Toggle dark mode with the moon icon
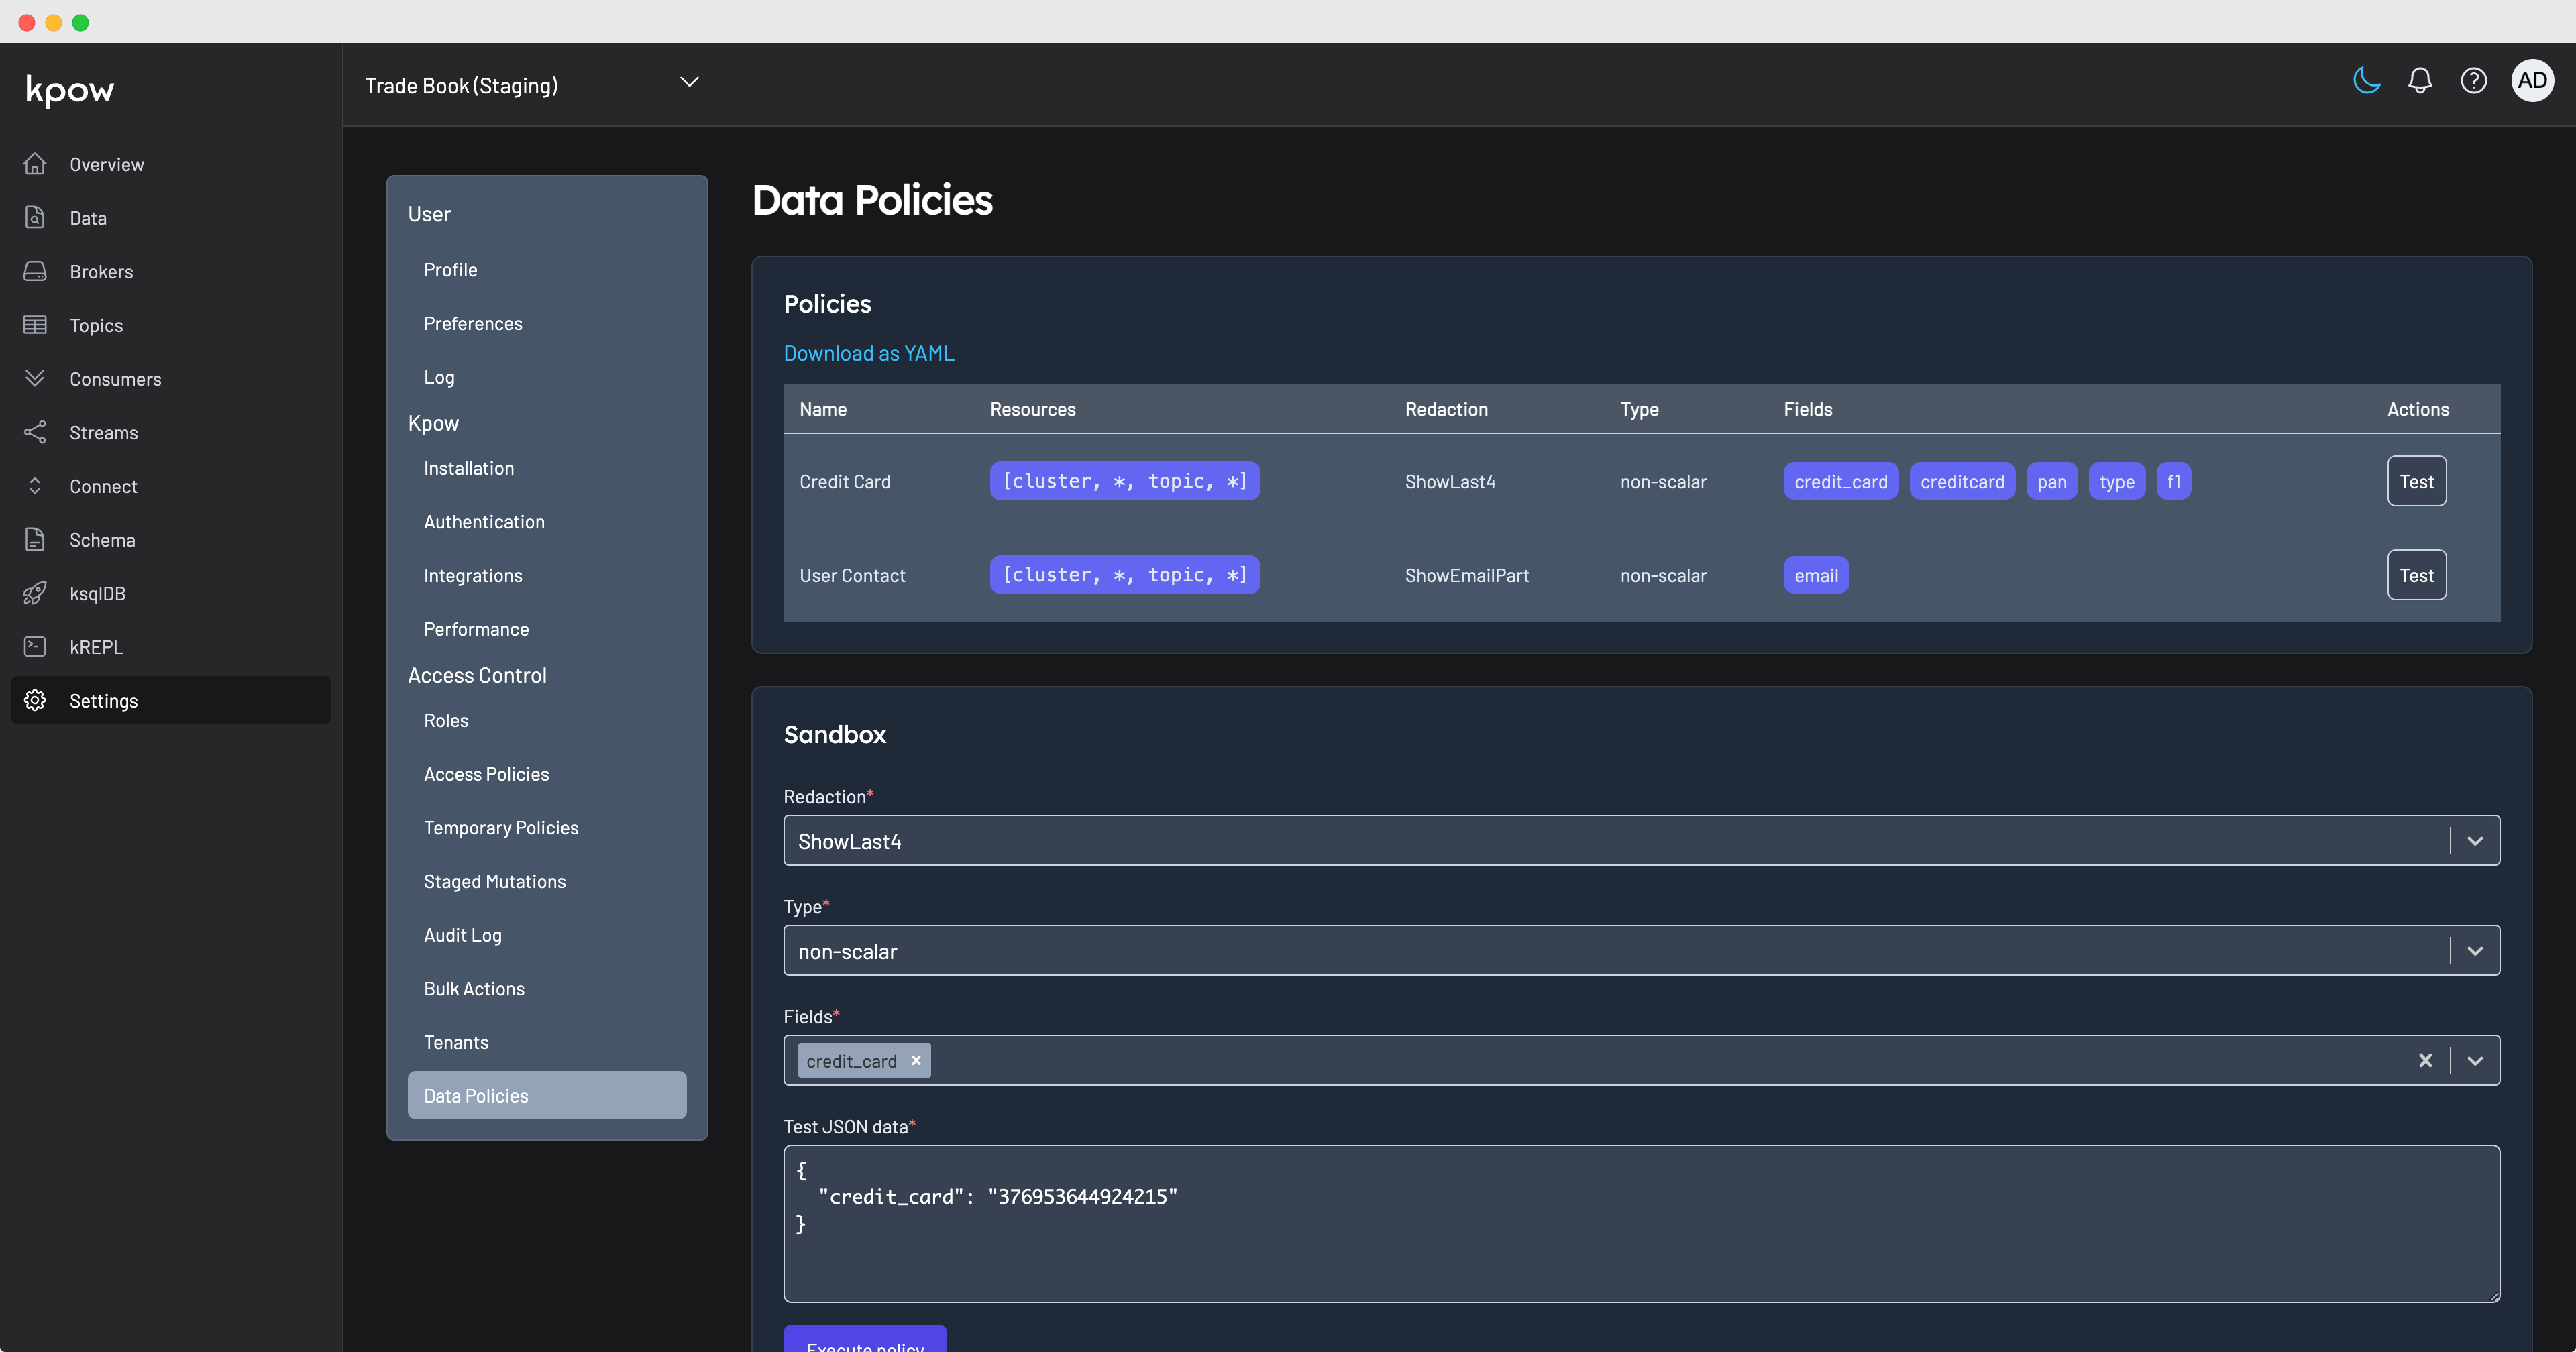Viewport: 2576px width, 1352px height. coord(2366,81)
